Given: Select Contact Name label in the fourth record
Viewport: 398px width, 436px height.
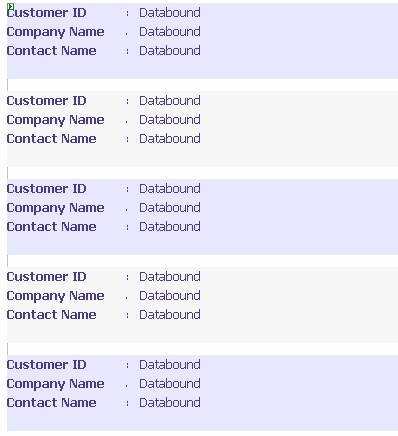Looking at the screenshot, I should (51, 315).
